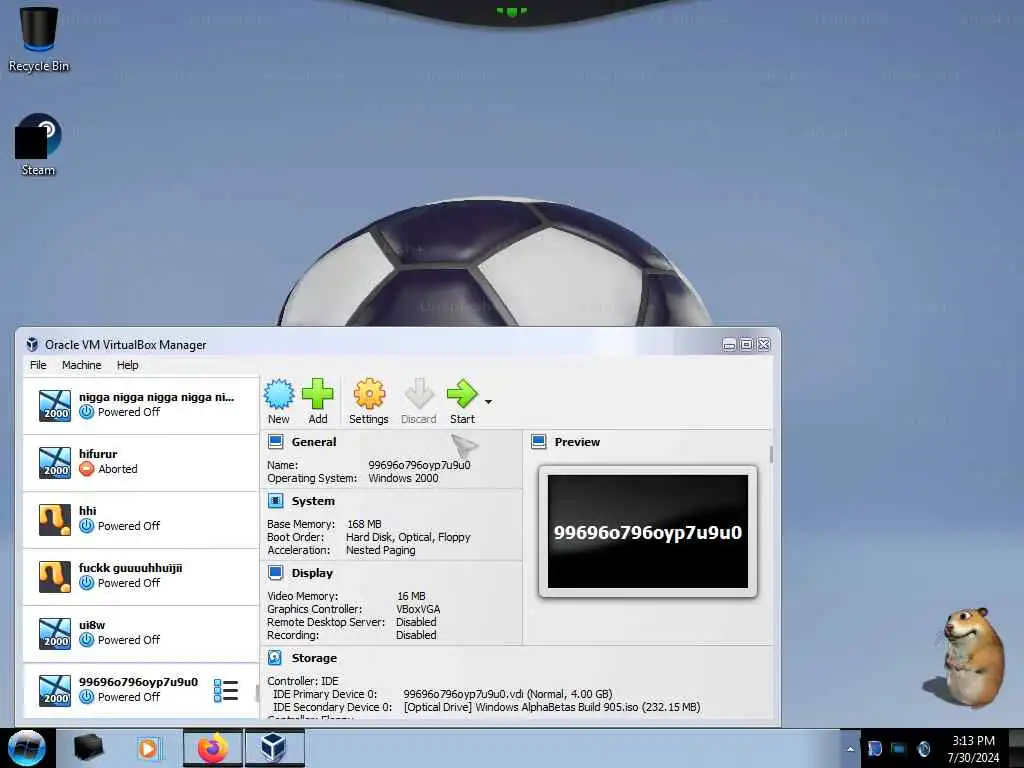Select the ui8w virtual machine
Screen dimensions: 1024x768
click(141, 633)
